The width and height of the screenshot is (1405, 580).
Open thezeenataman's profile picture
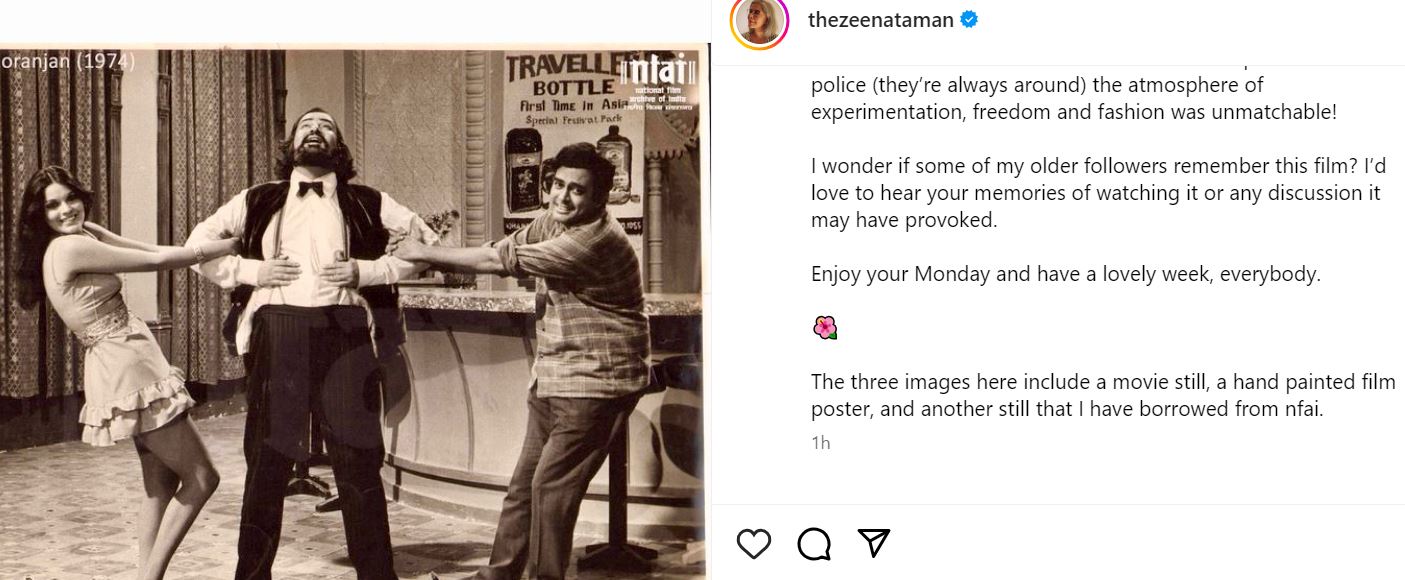pos(758,19)
